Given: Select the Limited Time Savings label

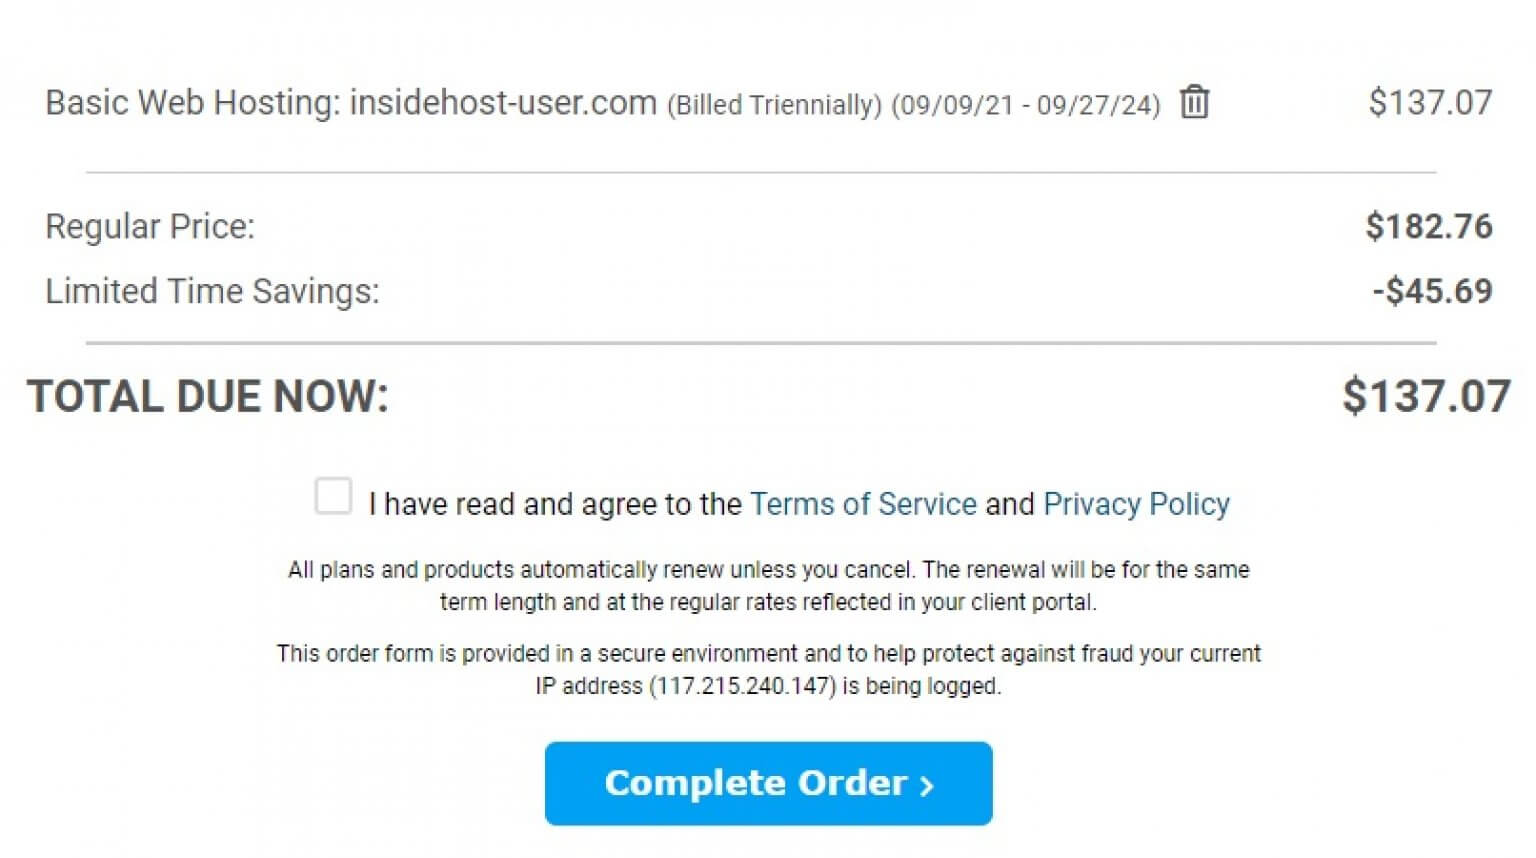Looking at the screenshot, I should point(212,291).
